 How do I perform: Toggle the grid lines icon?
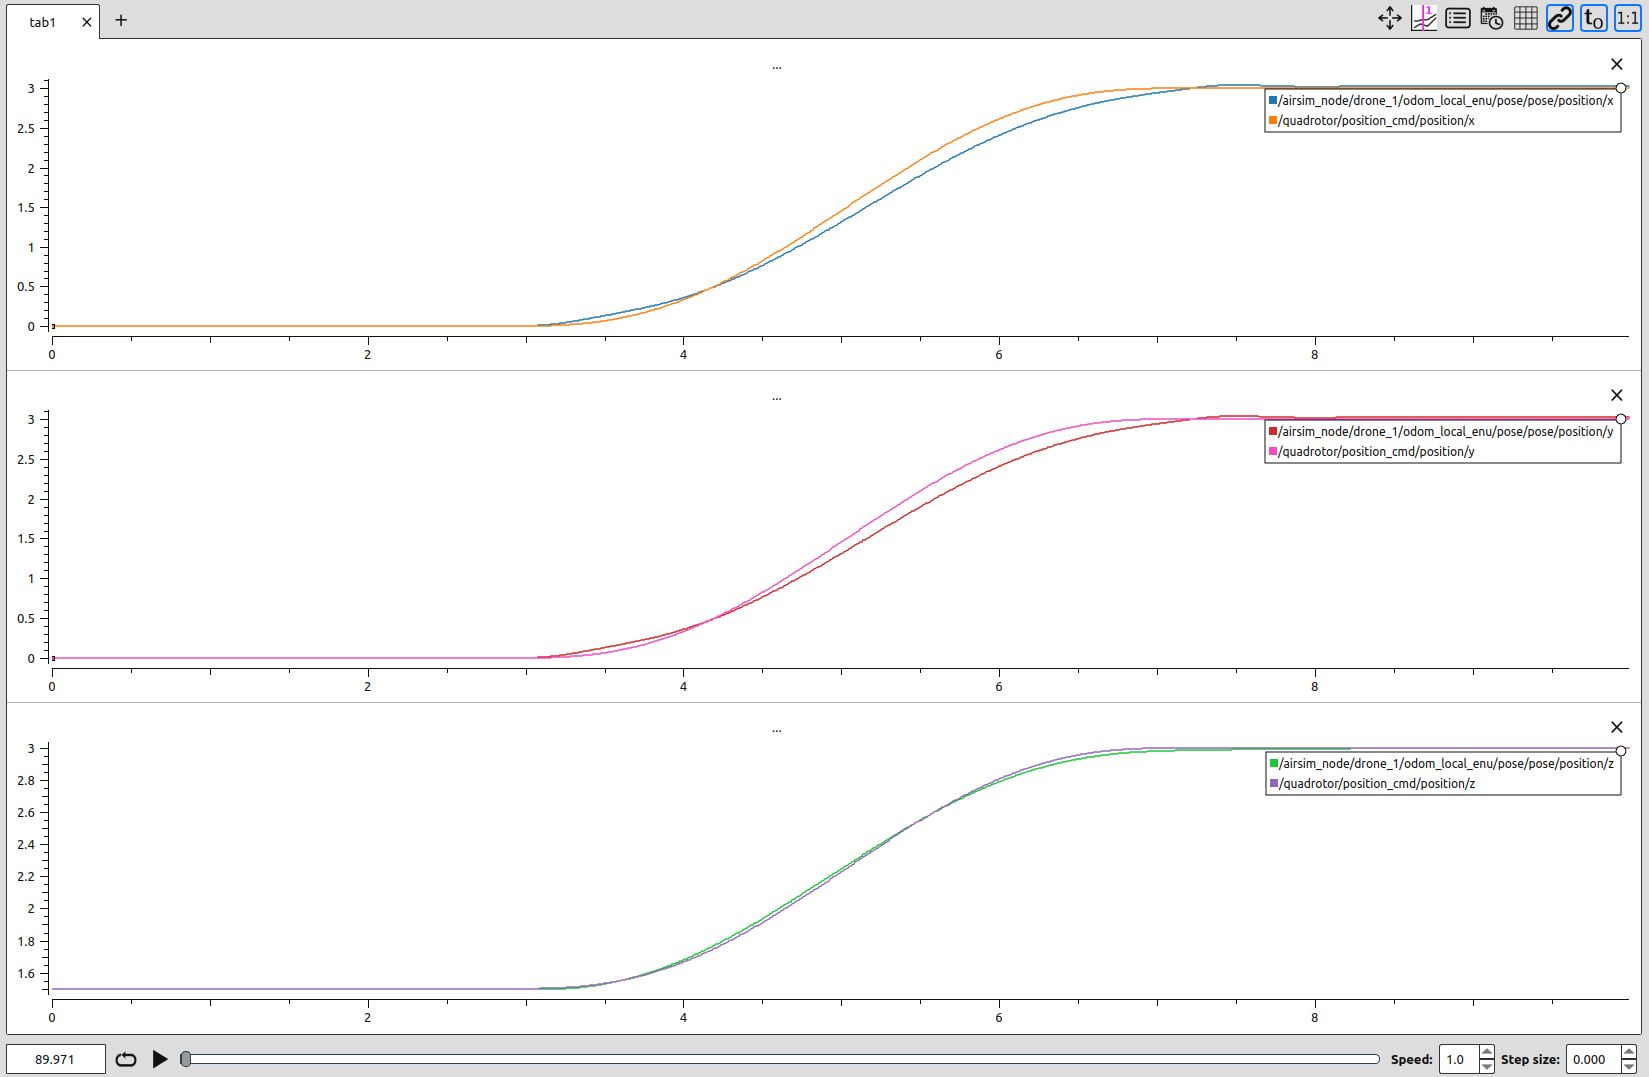(x=1526, y=18)
